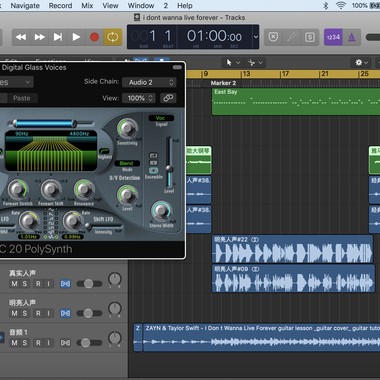The image size is (380, 380).
Task: Open the Mix menu
Action: (x=87, y=6)
